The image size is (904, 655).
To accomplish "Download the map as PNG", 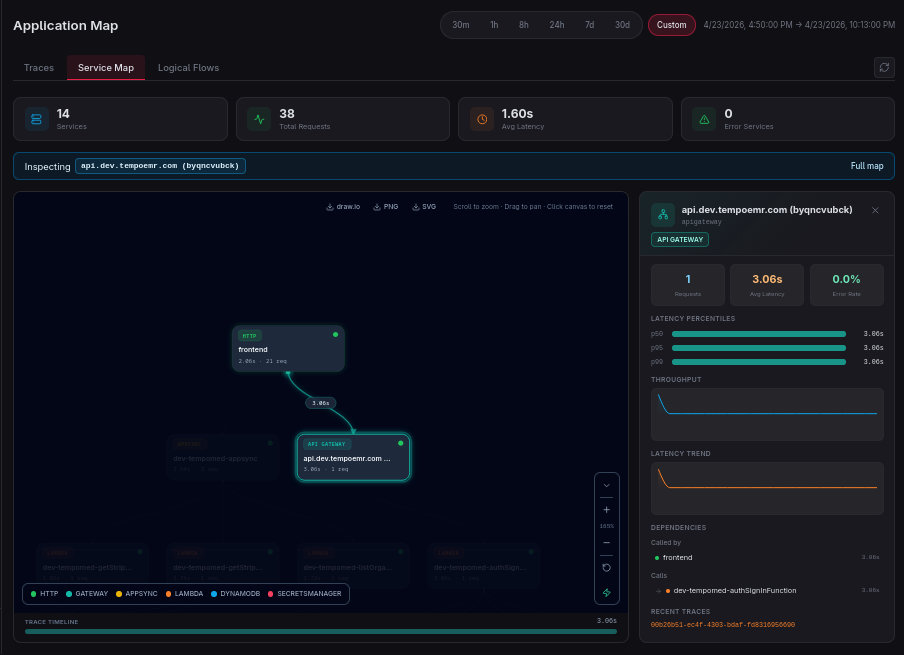I will (x=386, y=206).
